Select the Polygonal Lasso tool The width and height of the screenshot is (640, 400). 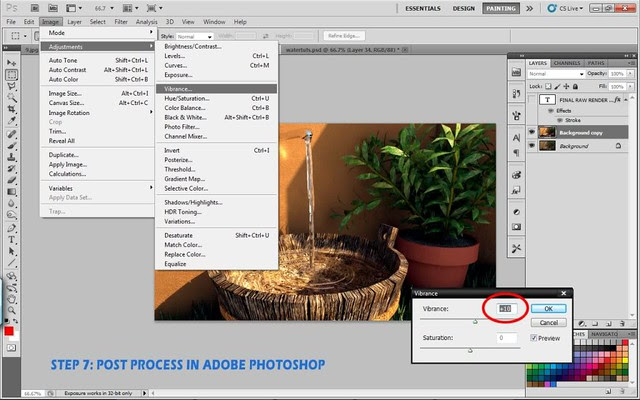(x=11, y=86)
